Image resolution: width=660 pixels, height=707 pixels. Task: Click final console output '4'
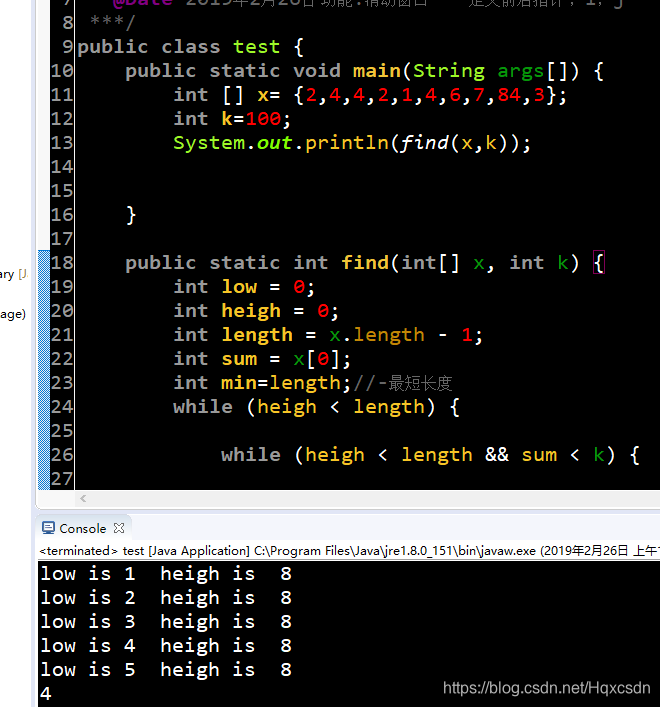(46, 693)
